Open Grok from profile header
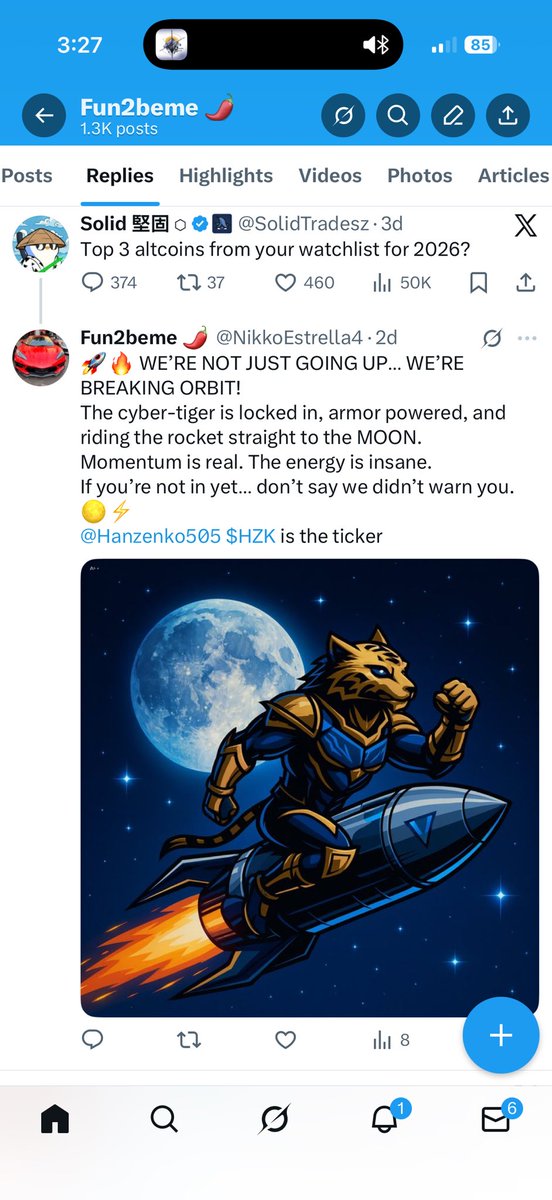The height and width of the screenshot is (1200, 552). click(343, 116)
